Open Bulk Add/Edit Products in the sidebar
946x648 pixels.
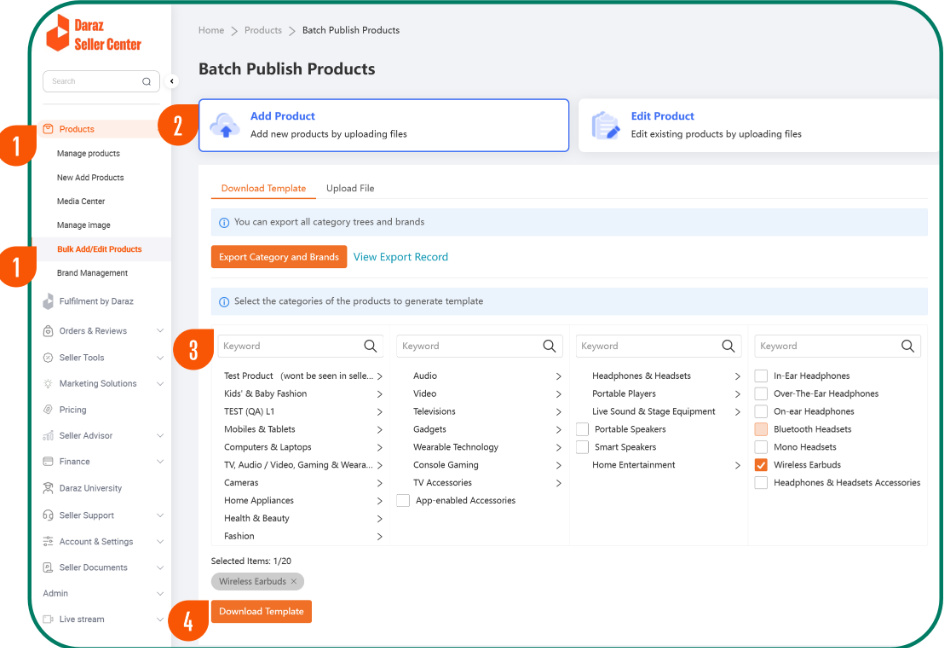(99, 249)
